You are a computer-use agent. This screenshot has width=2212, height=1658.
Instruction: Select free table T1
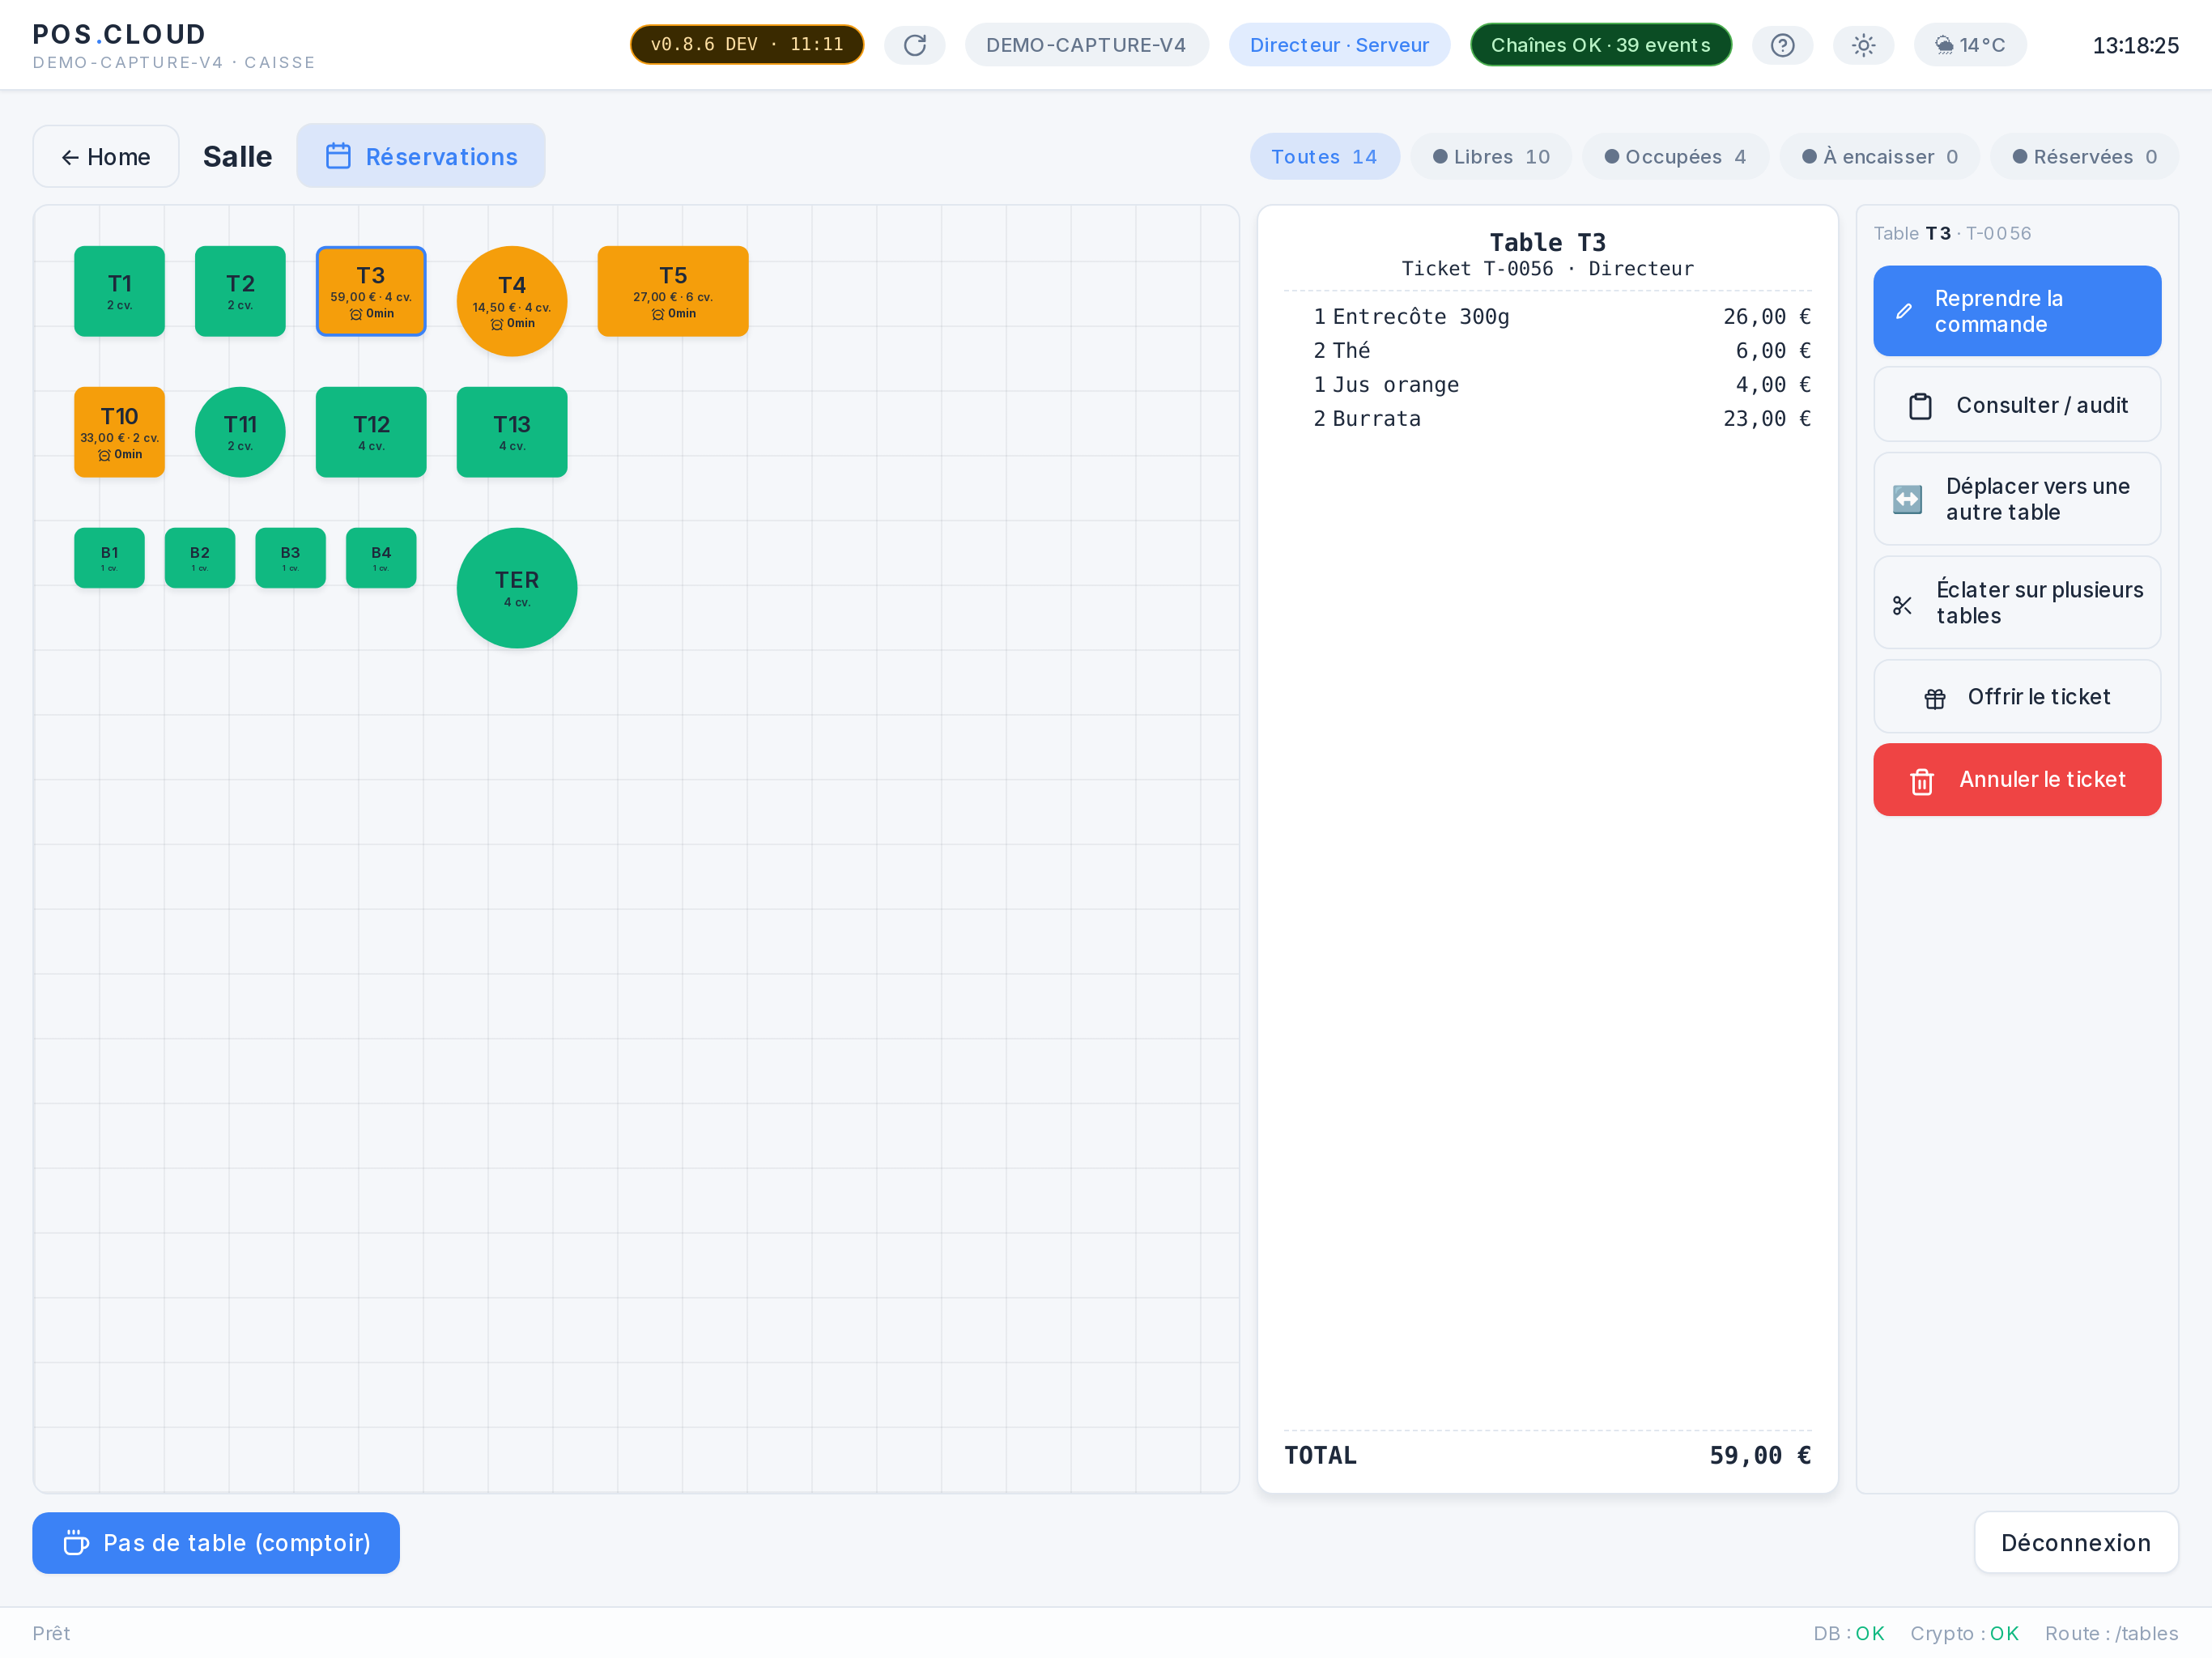click(119, 291)
